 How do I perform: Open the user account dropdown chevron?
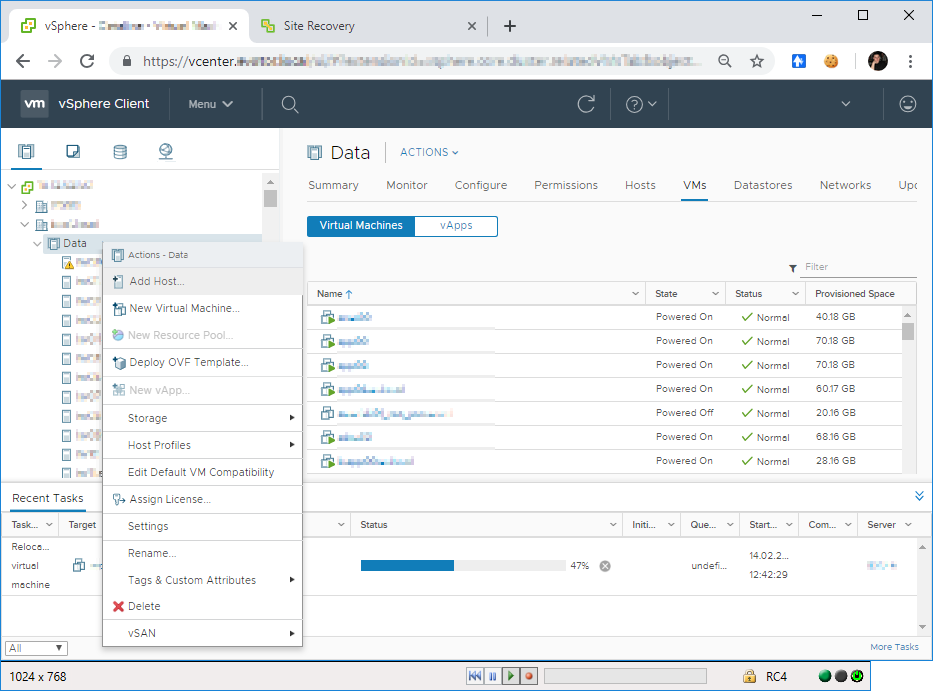coord(846,104)
